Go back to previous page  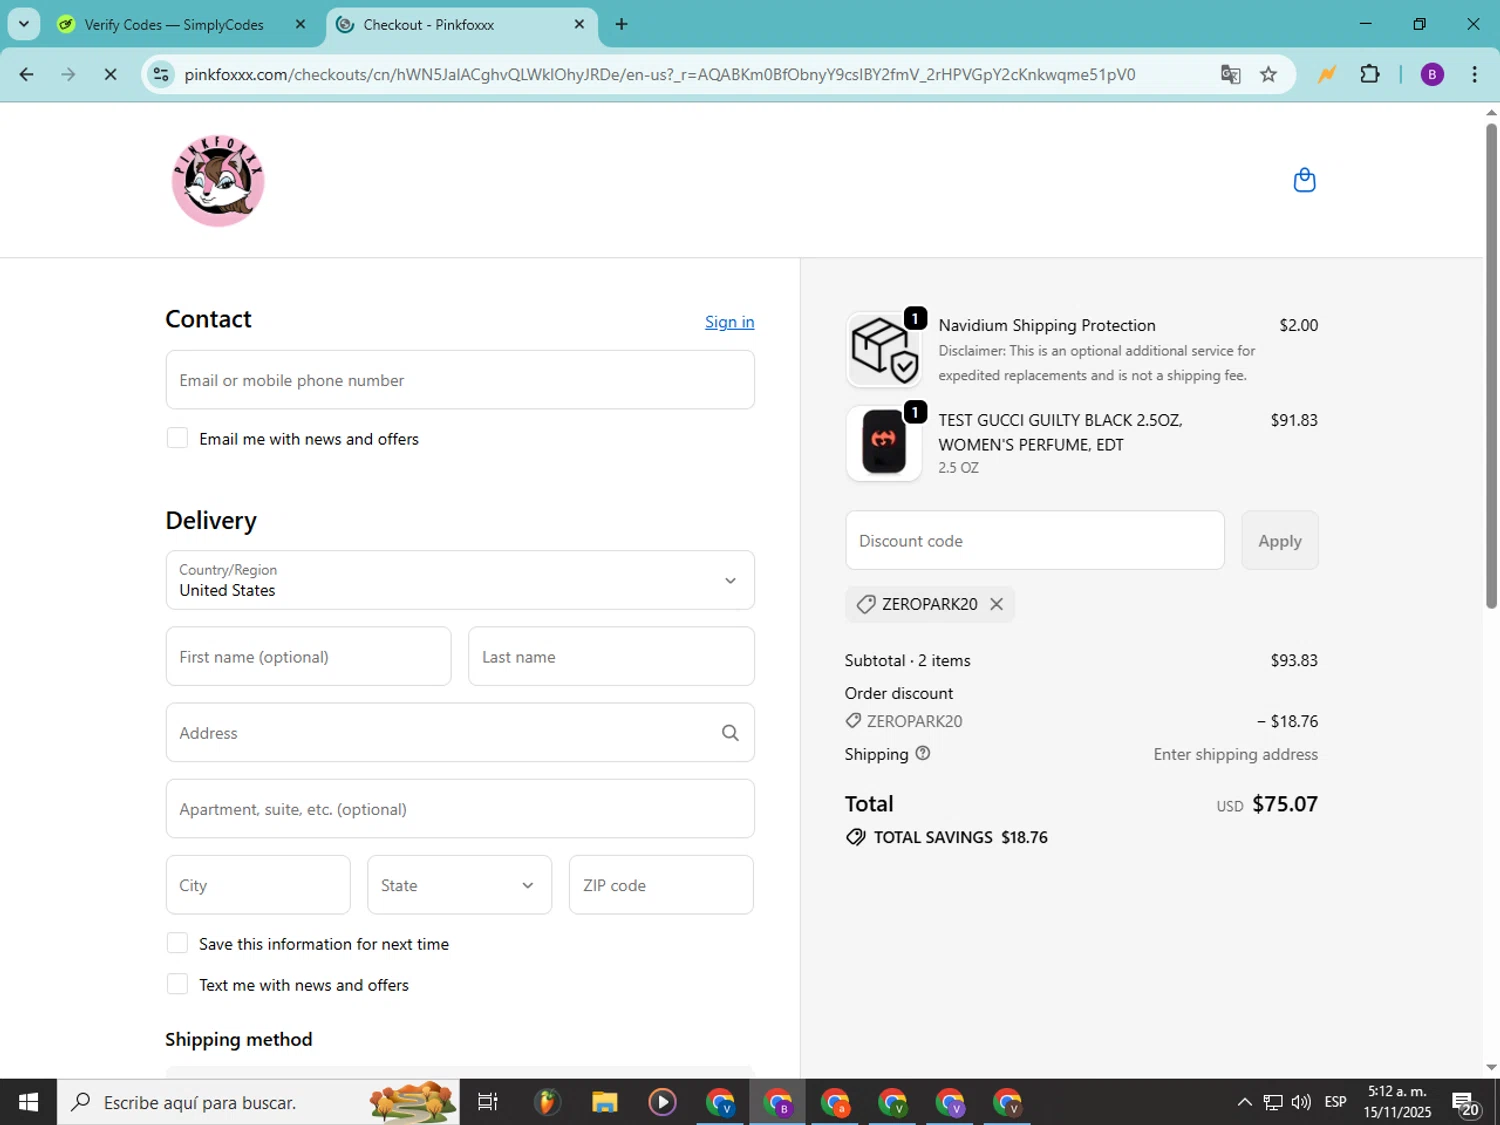pyautogui.click(x=27, y=74)
